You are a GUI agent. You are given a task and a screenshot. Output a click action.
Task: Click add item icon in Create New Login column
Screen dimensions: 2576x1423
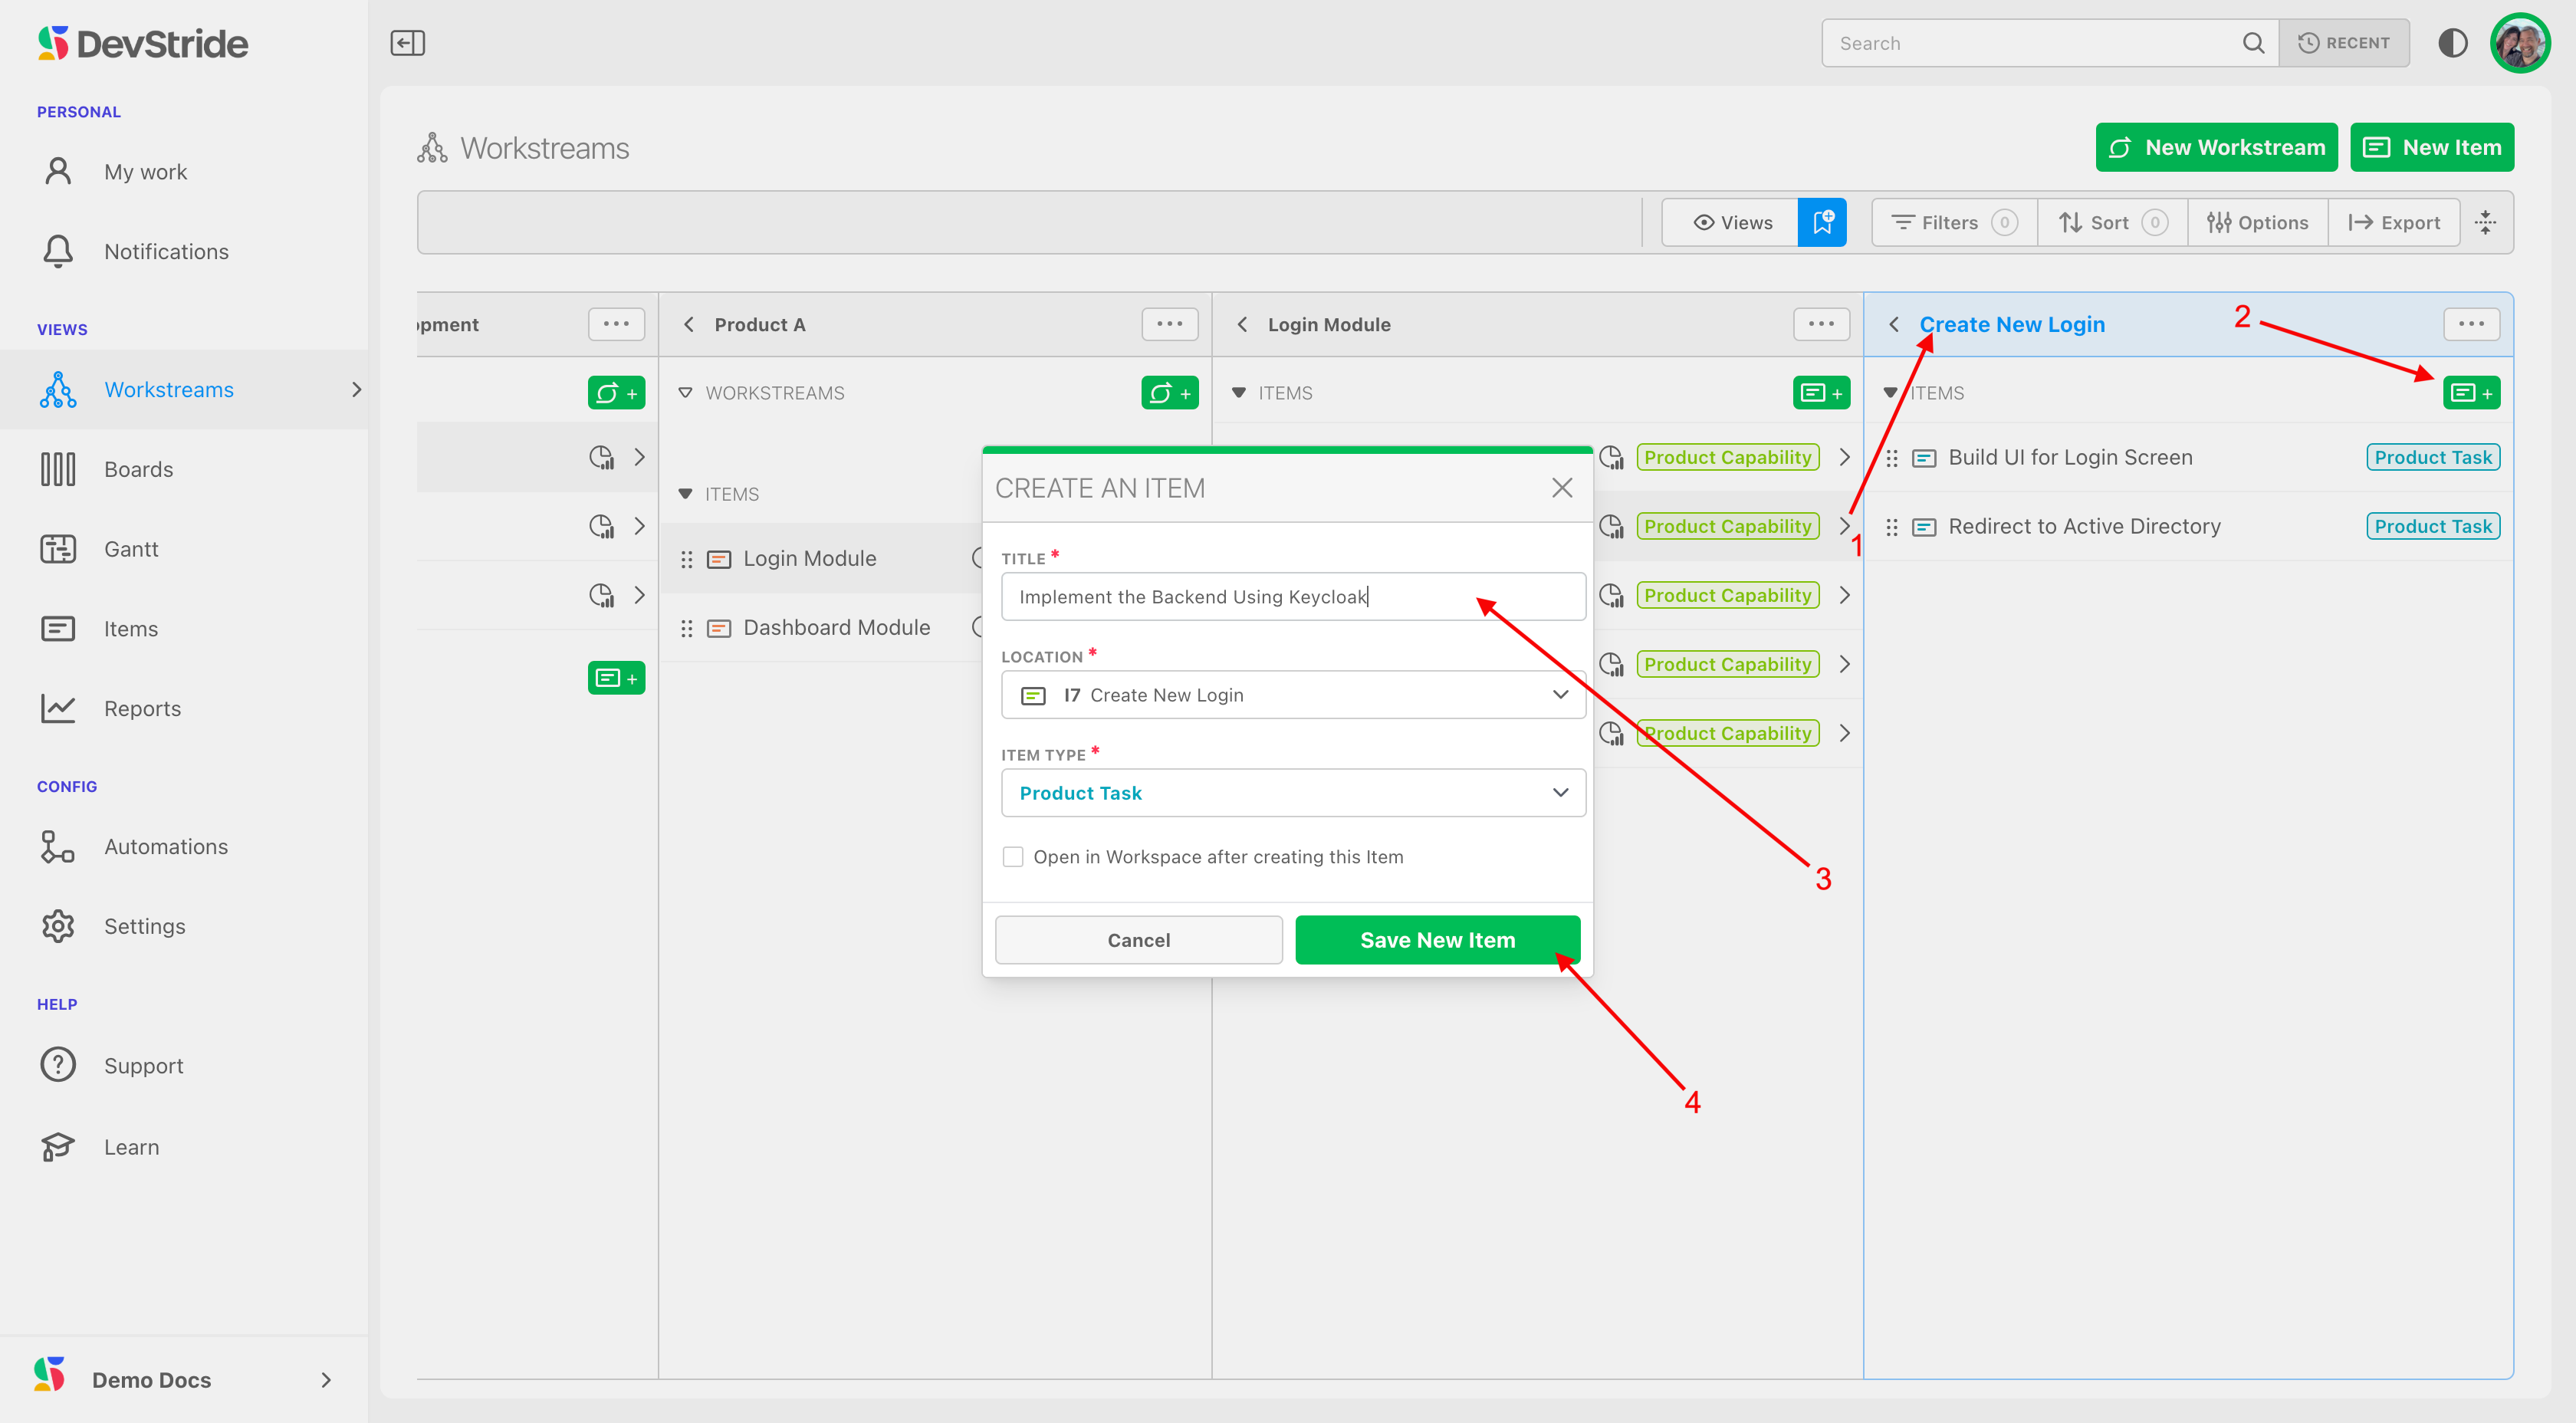(2471, 393)
